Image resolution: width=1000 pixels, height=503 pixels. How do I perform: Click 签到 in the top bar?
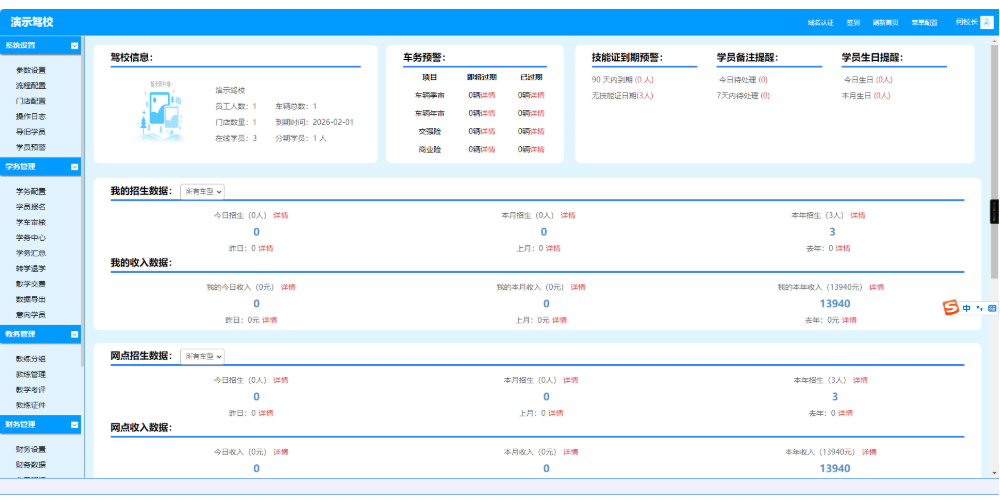tap(853, 22)
